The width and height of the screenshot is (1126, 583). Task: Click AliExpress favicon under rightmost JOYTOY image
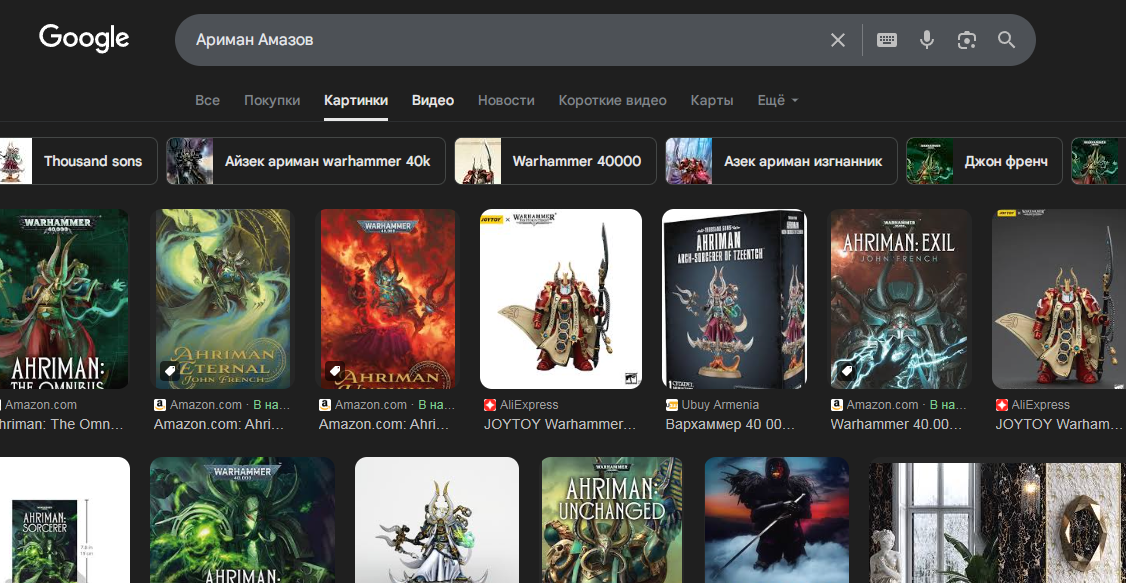click(1002, 405)
